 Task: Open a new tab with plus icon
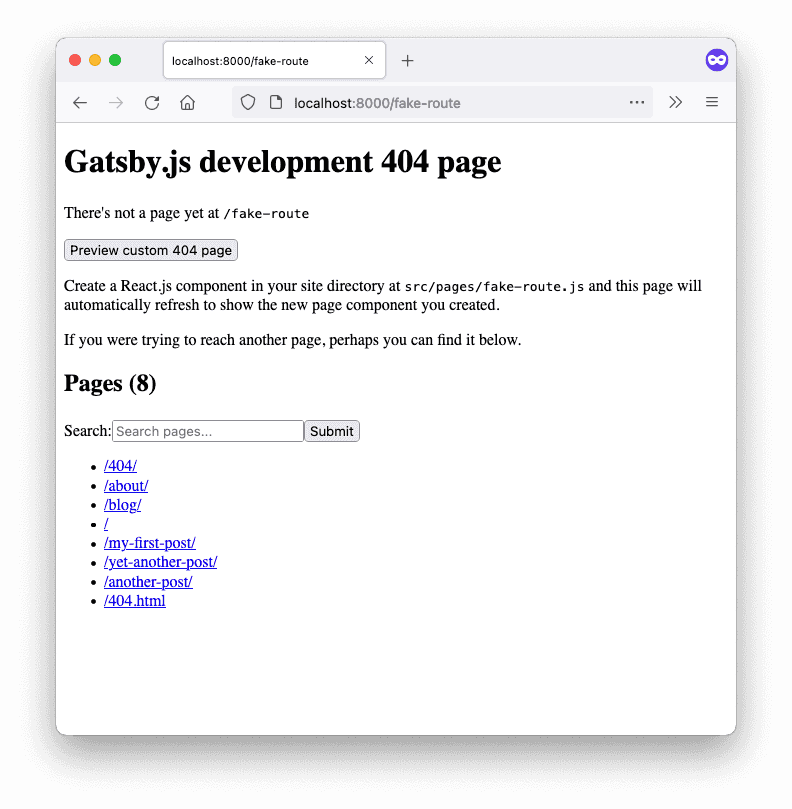pyautogui.click(x=407, y=61)
